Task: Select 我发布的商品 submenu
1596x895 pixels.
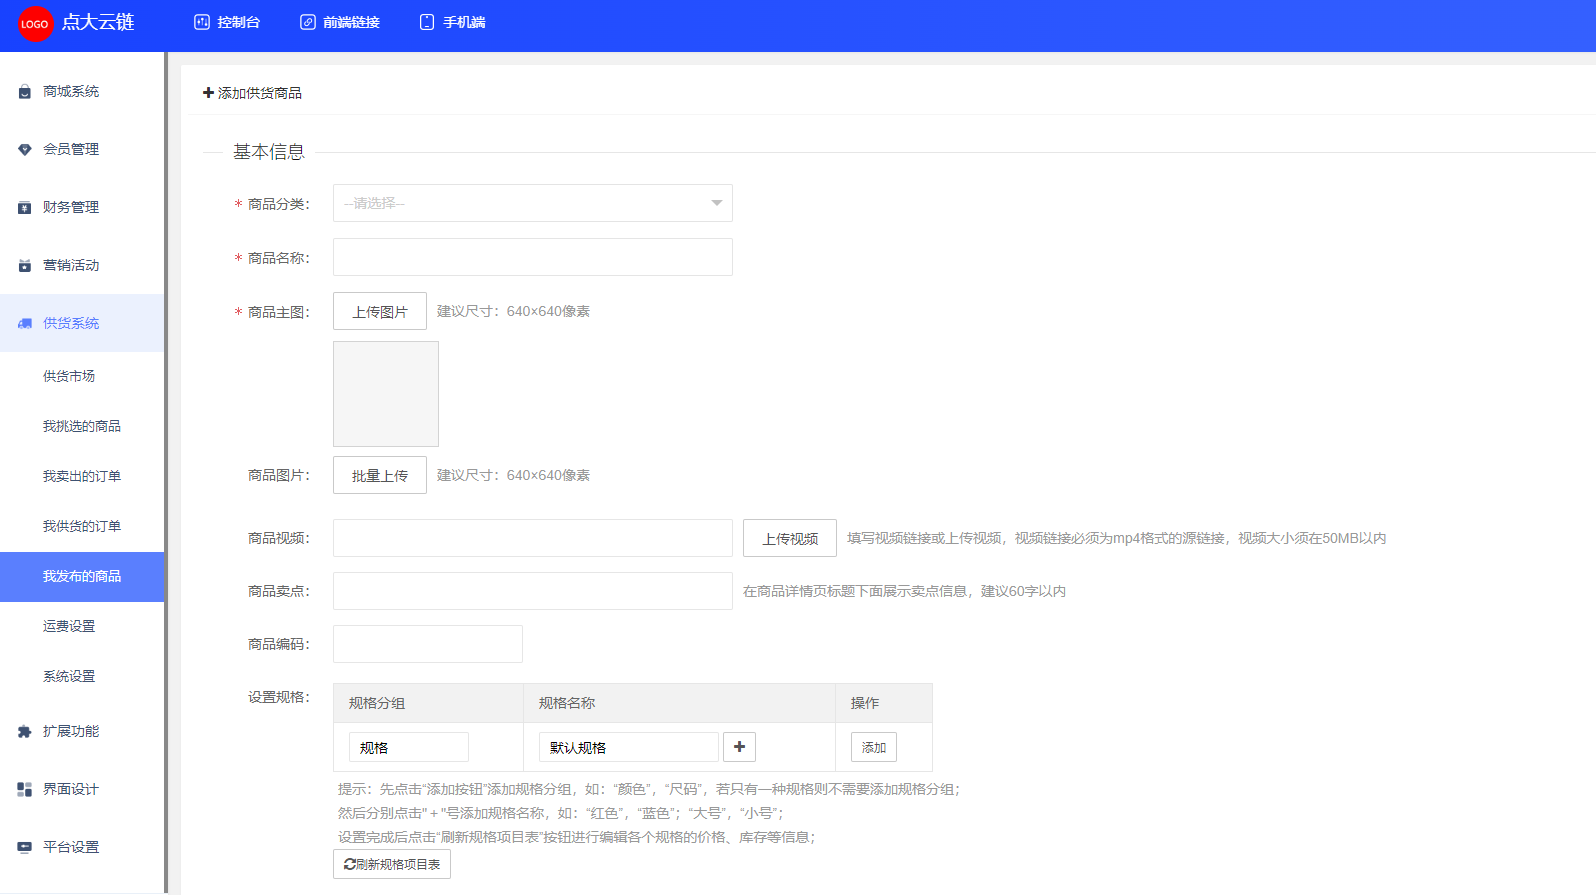Action: pyautogui.click(x=82, y=577)
